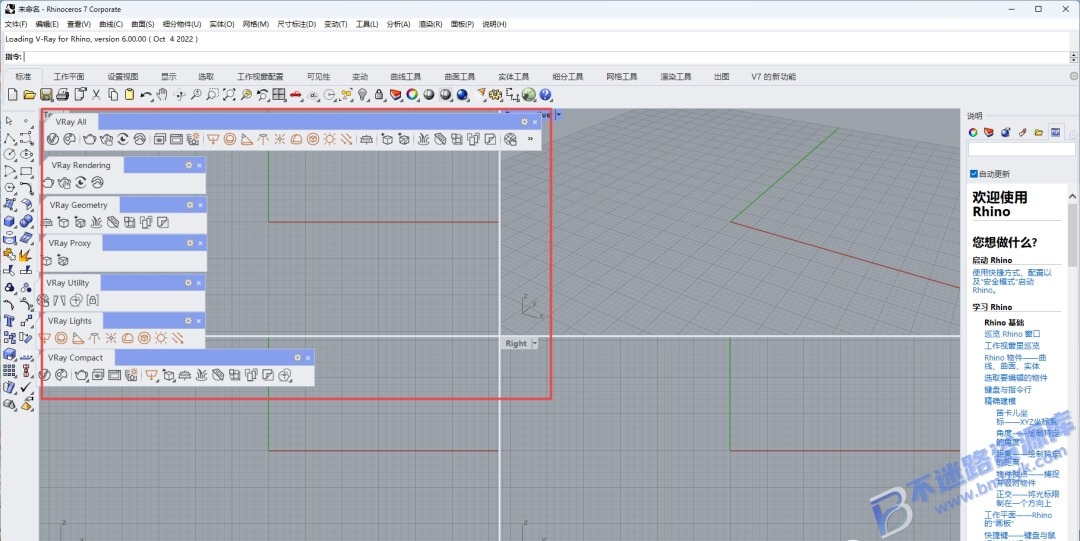Screen dimensions: 1080x541
Task: Click the New file icon in the standard toolbar
Action: point(12,94)
